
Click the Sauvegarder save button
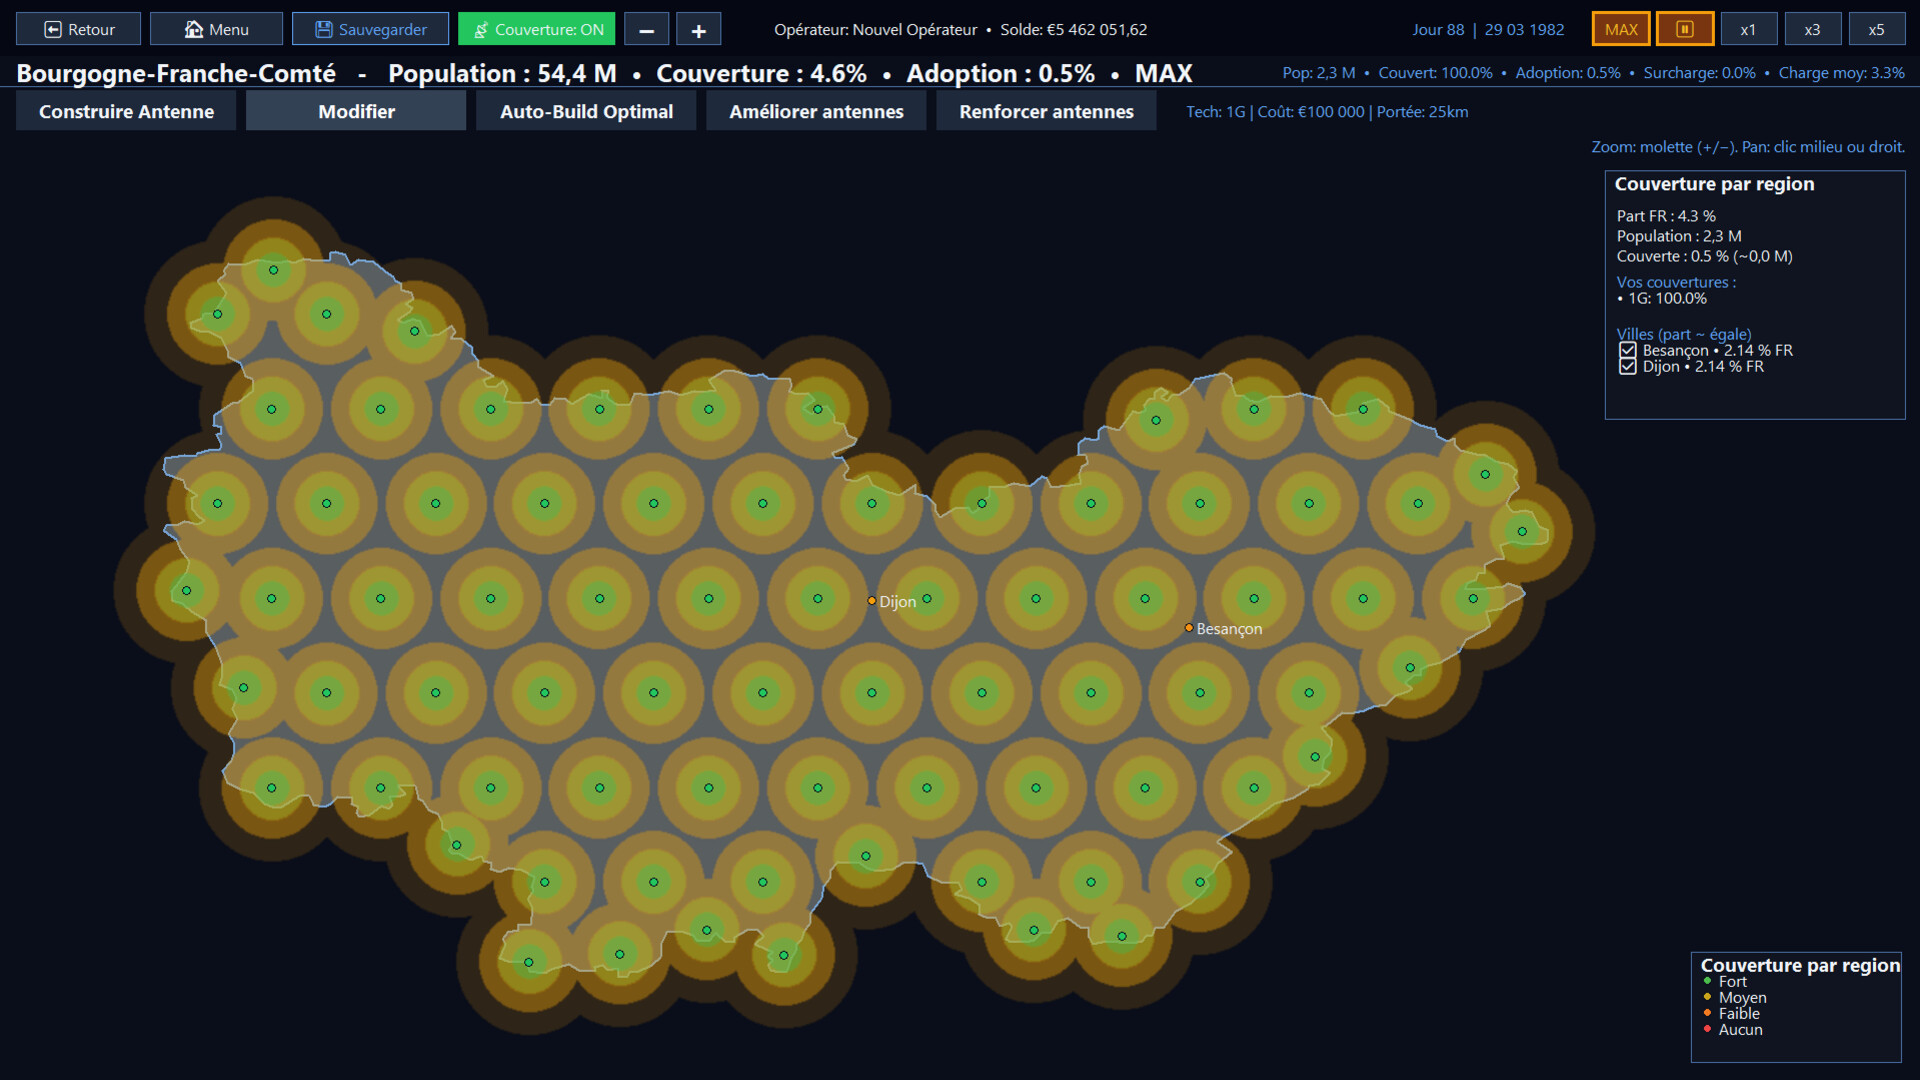click(370, 29)
